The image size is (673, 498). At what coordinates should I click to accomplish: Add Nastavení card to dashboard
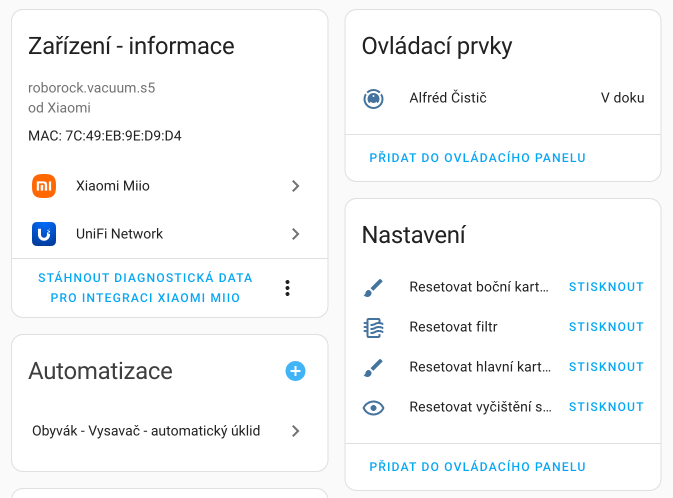click(x=477, y=467)
